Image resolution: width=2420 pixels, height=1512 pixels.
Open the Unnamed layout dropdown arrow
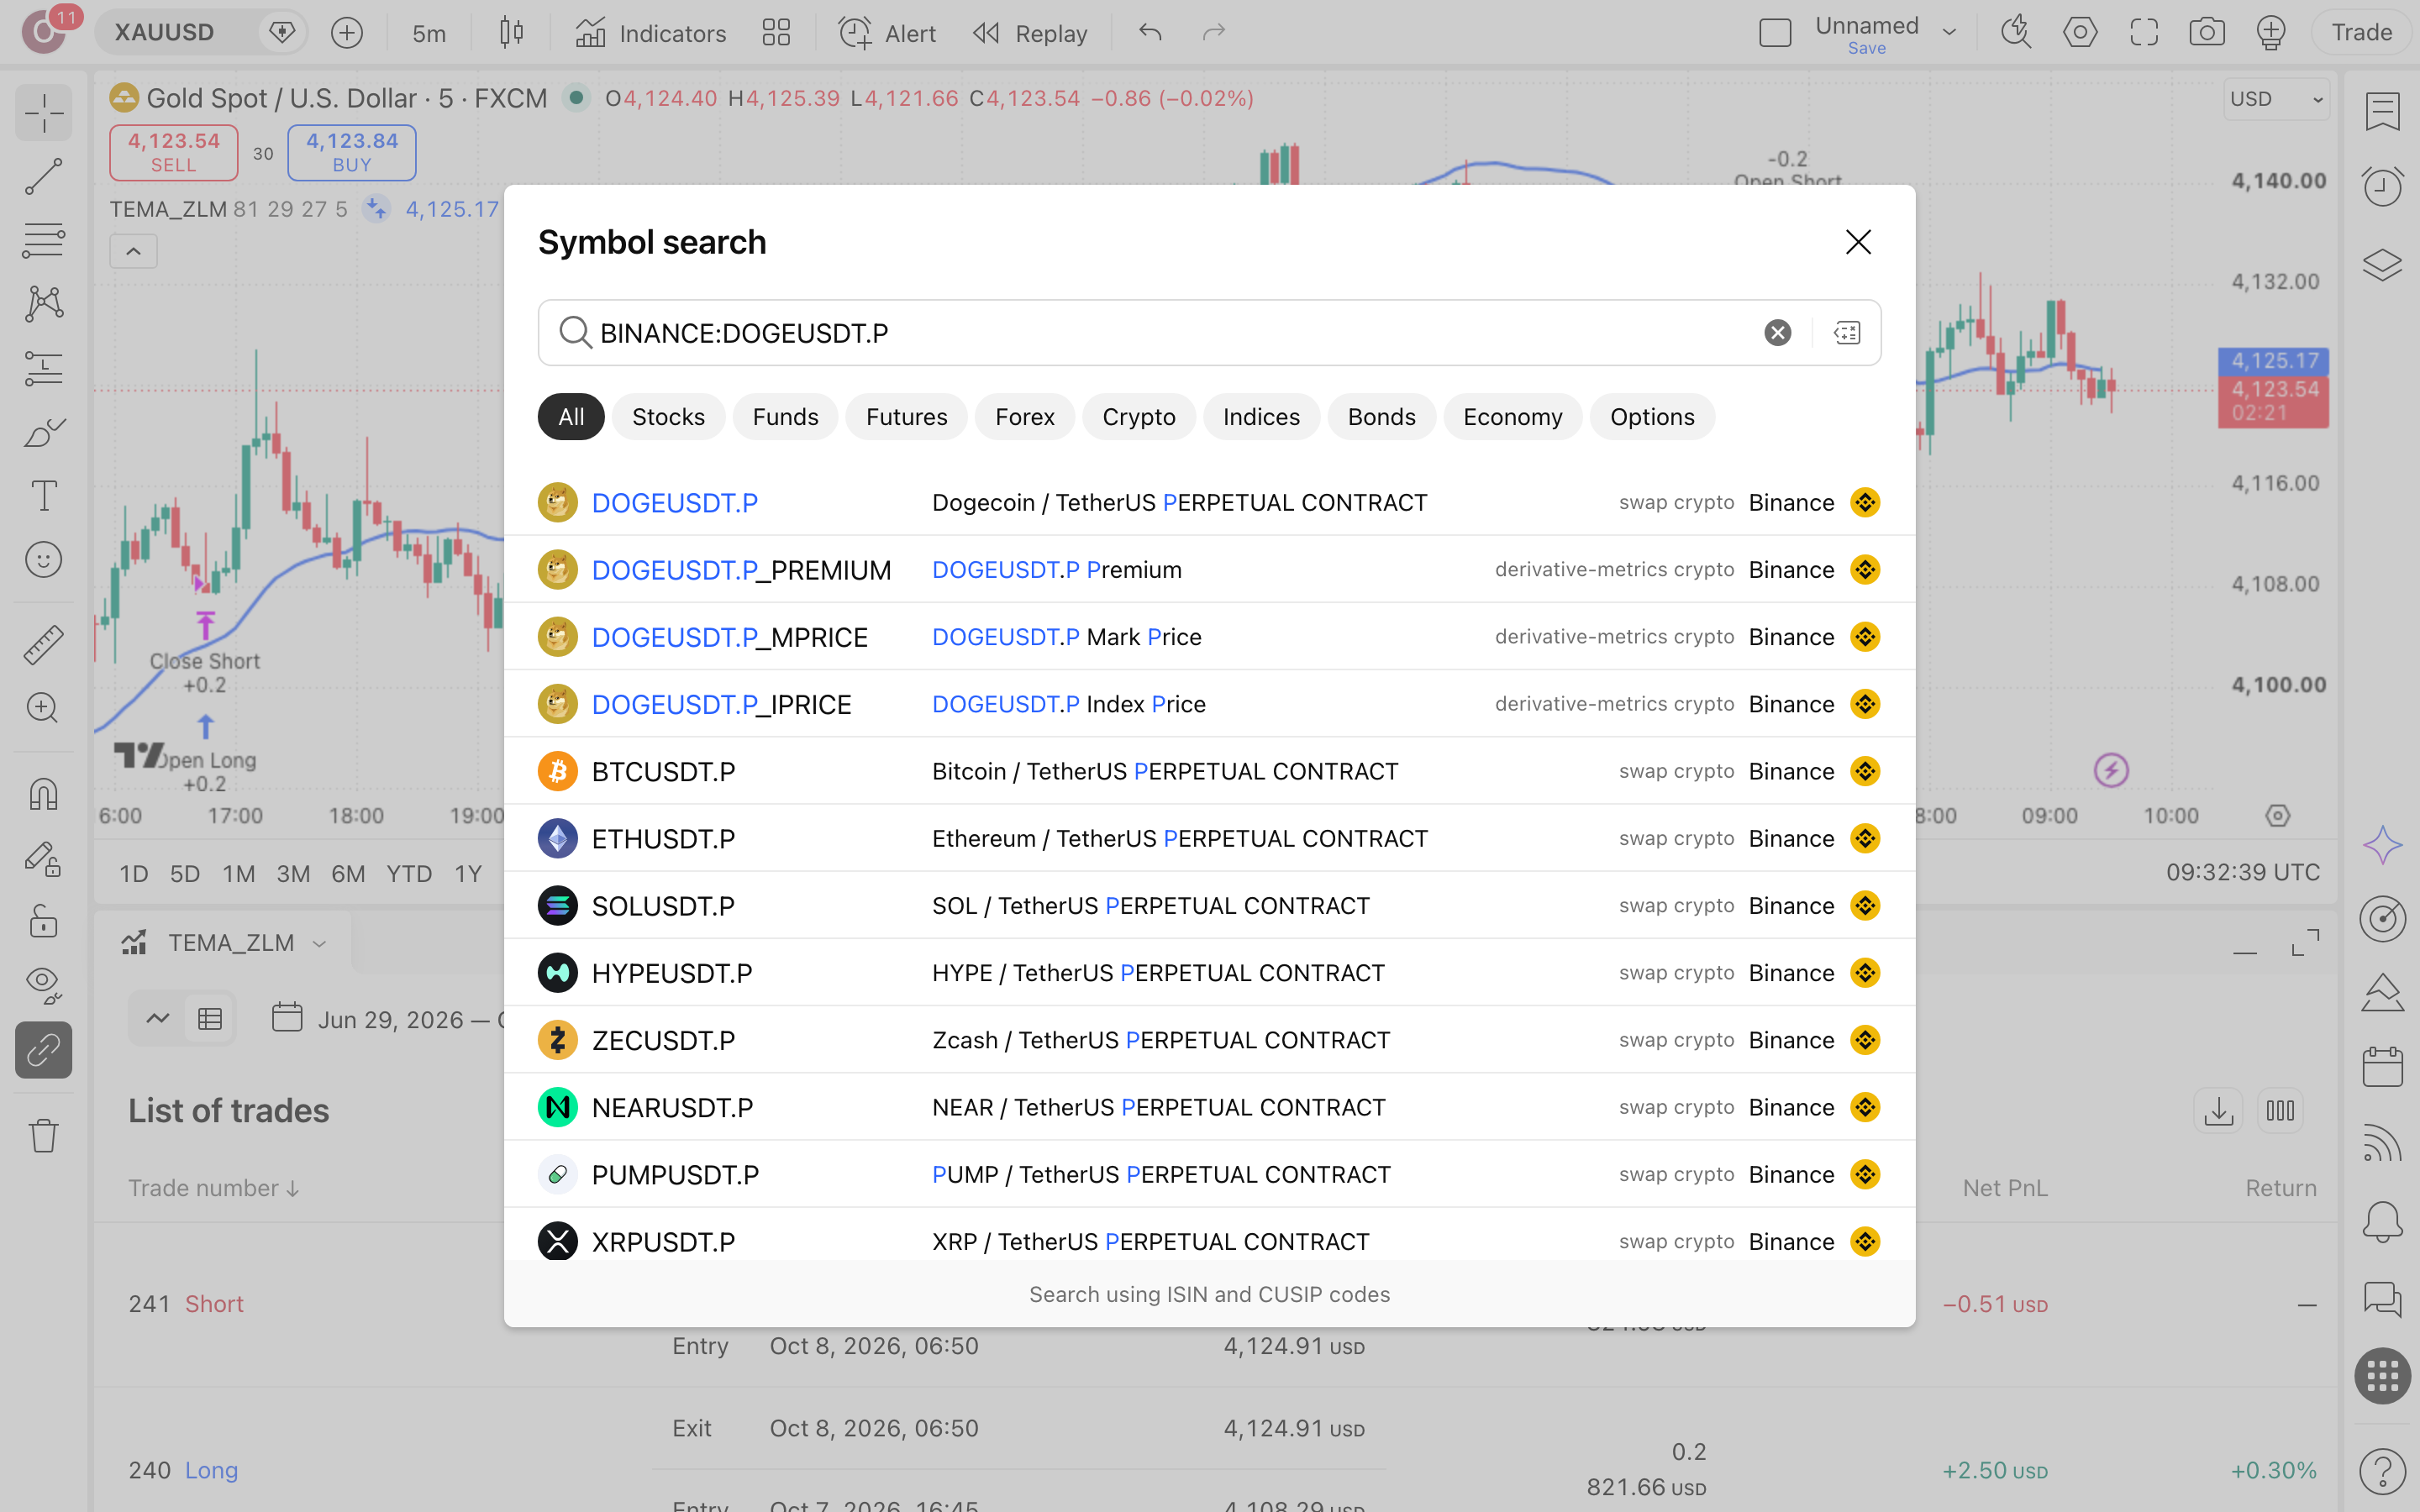(x=1949, y=33)
